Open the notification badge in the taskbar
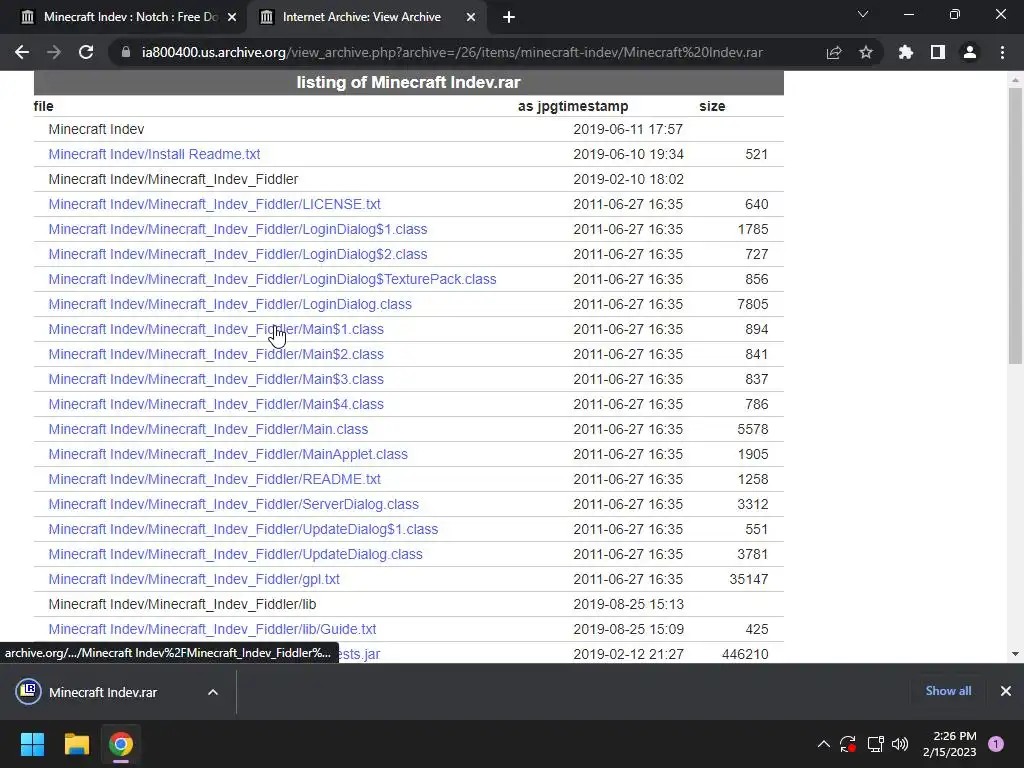 [x=996, y=744]
